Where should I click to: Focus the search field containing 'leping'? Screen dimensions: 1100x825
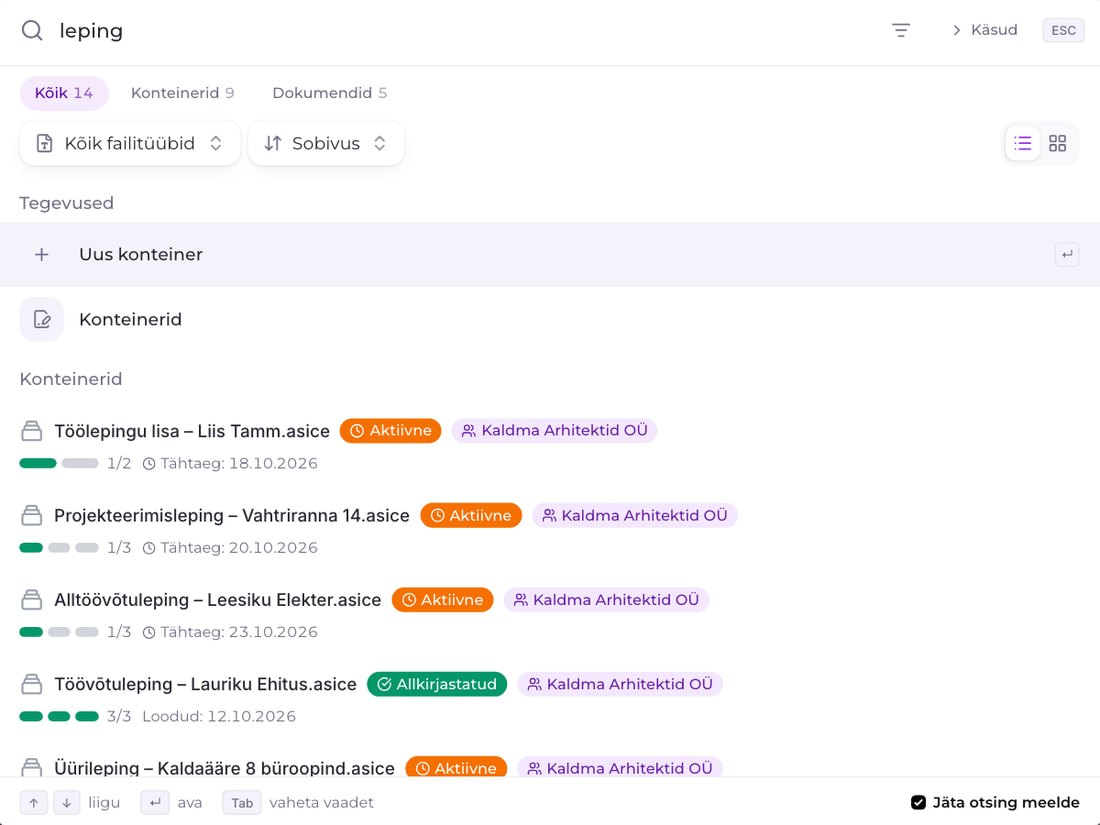[x=463, y=30]
